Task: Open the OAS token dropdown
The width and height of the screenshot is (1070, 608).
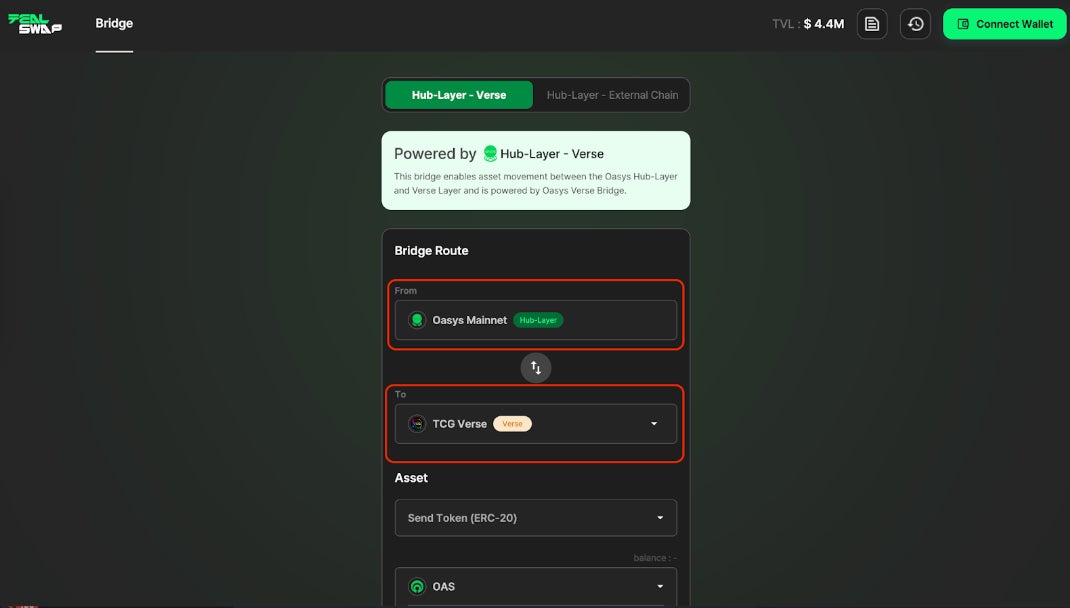Action: pos(536,586)
